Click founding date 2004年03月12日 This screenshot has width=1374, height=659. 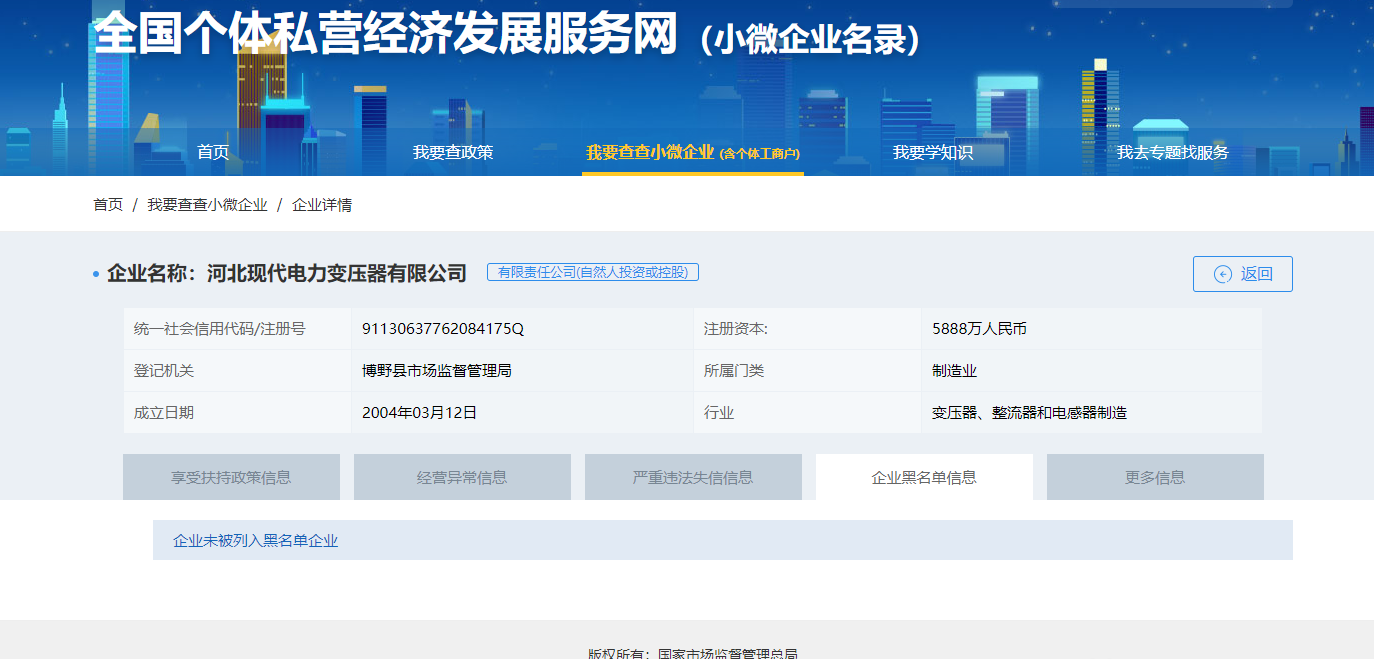click(x=419, y=412)
